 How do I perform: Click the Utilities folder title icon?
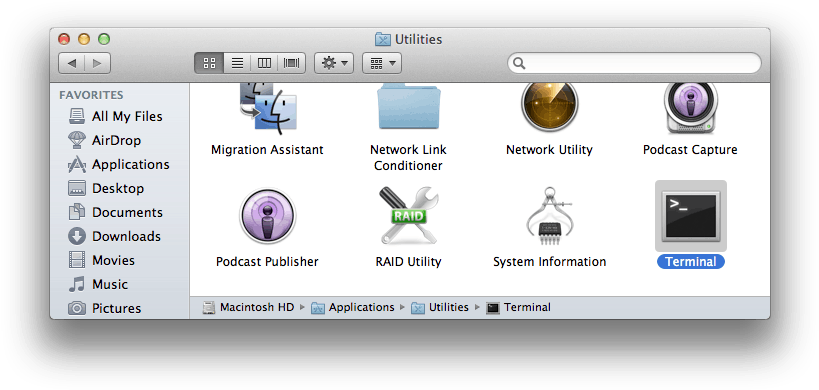tap(383, 39)
